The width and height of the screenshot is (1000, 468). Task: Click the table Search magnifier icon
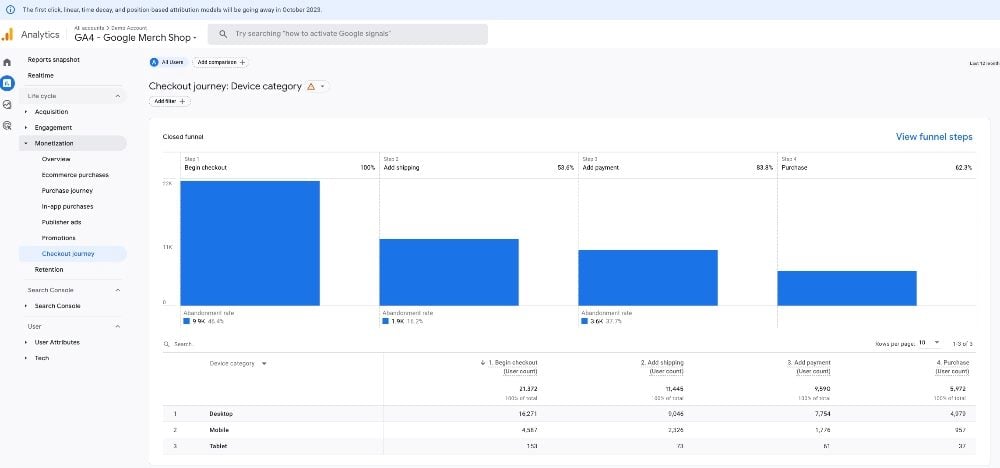point(166,344)
